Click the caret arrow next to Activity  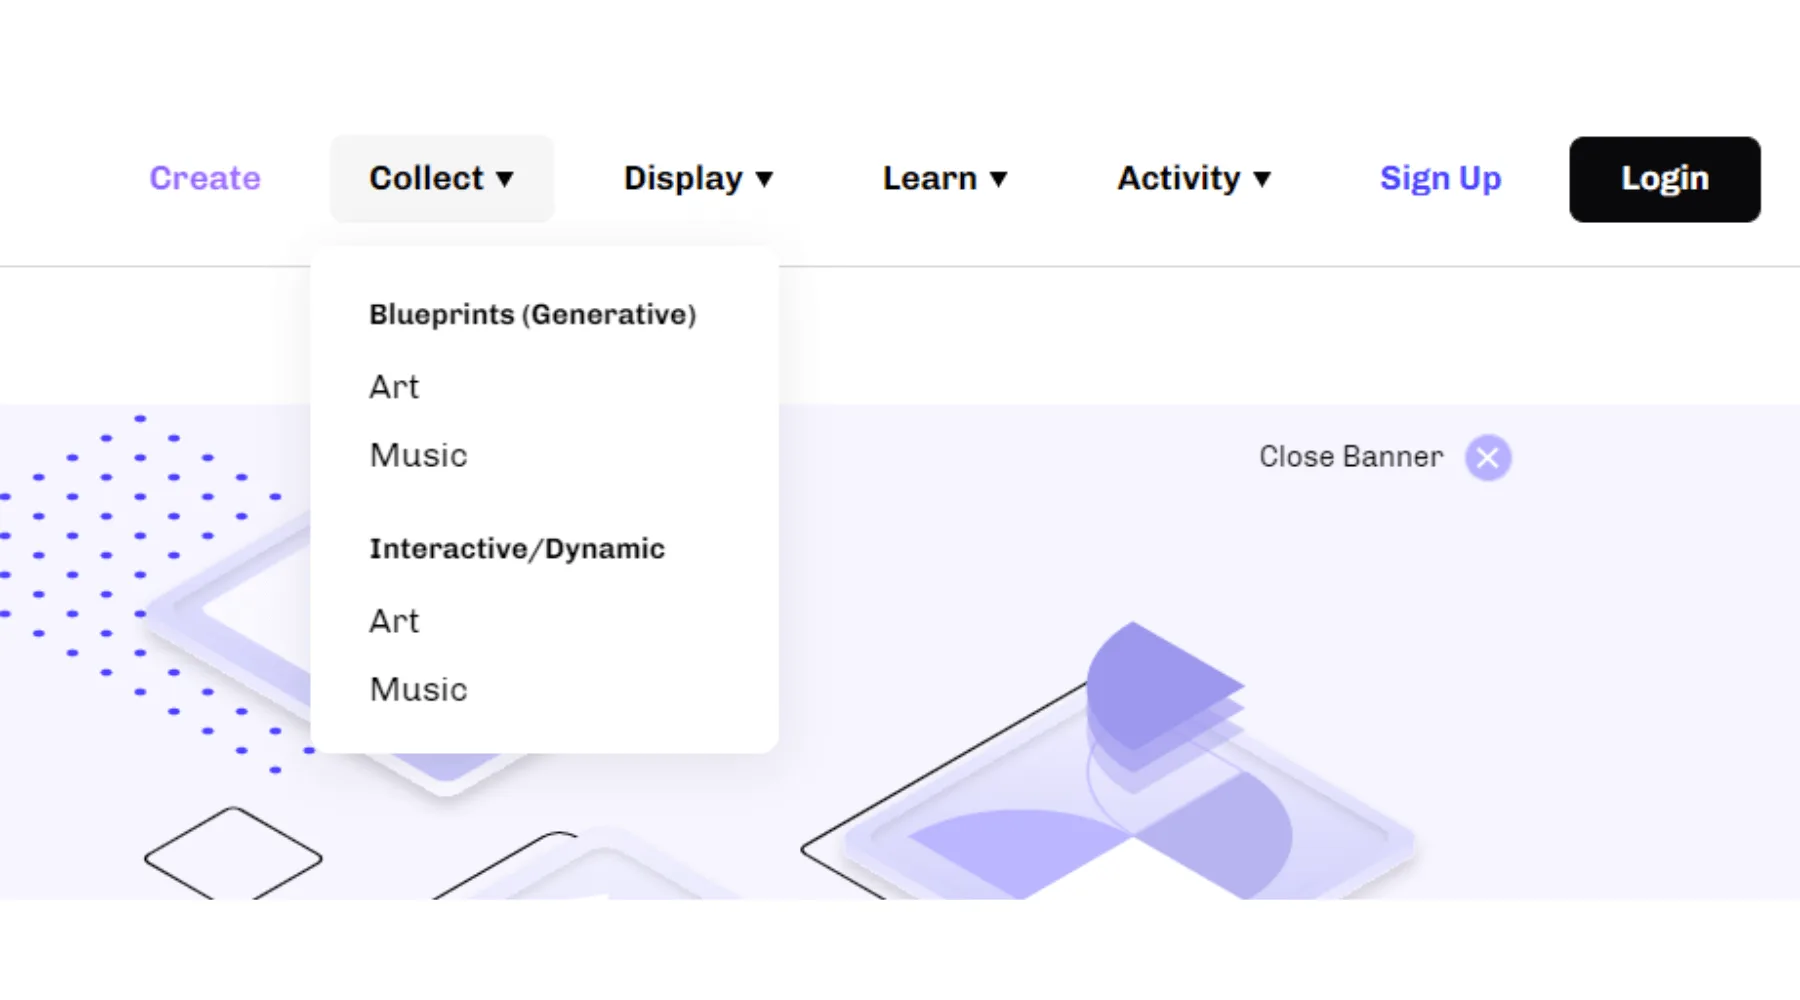click(x=1262, y=179)
